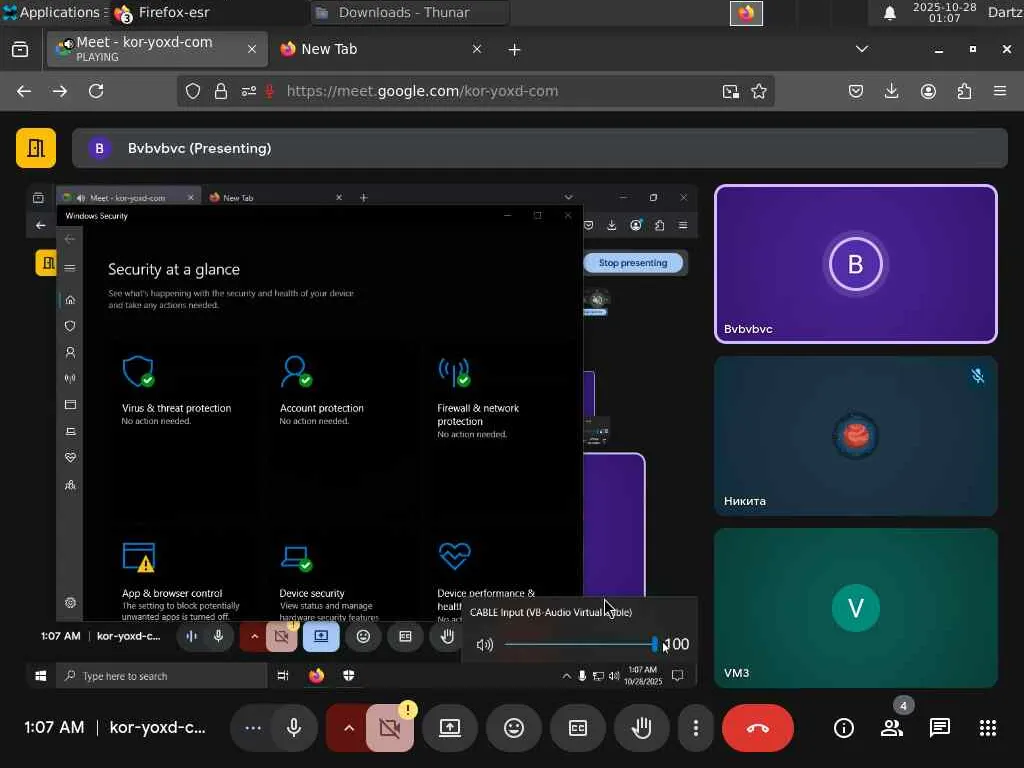Close the New Tab browser tab

coord(477,49)
